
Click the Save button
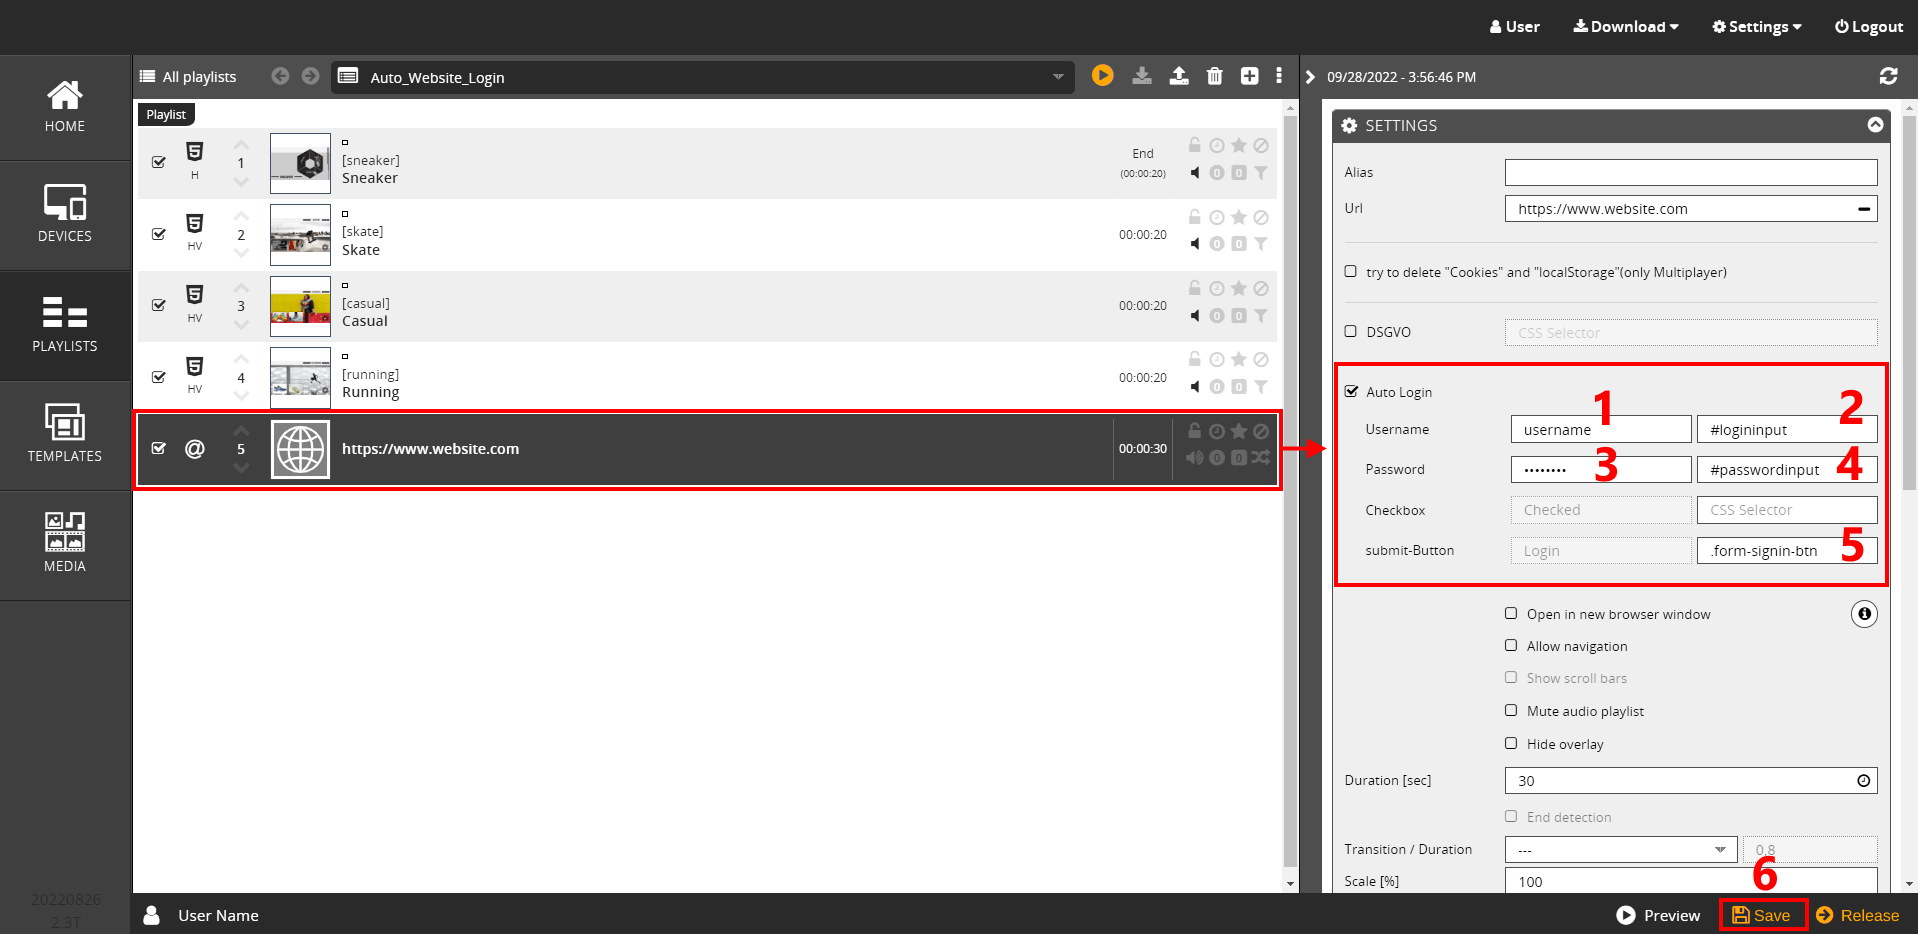1762,915
